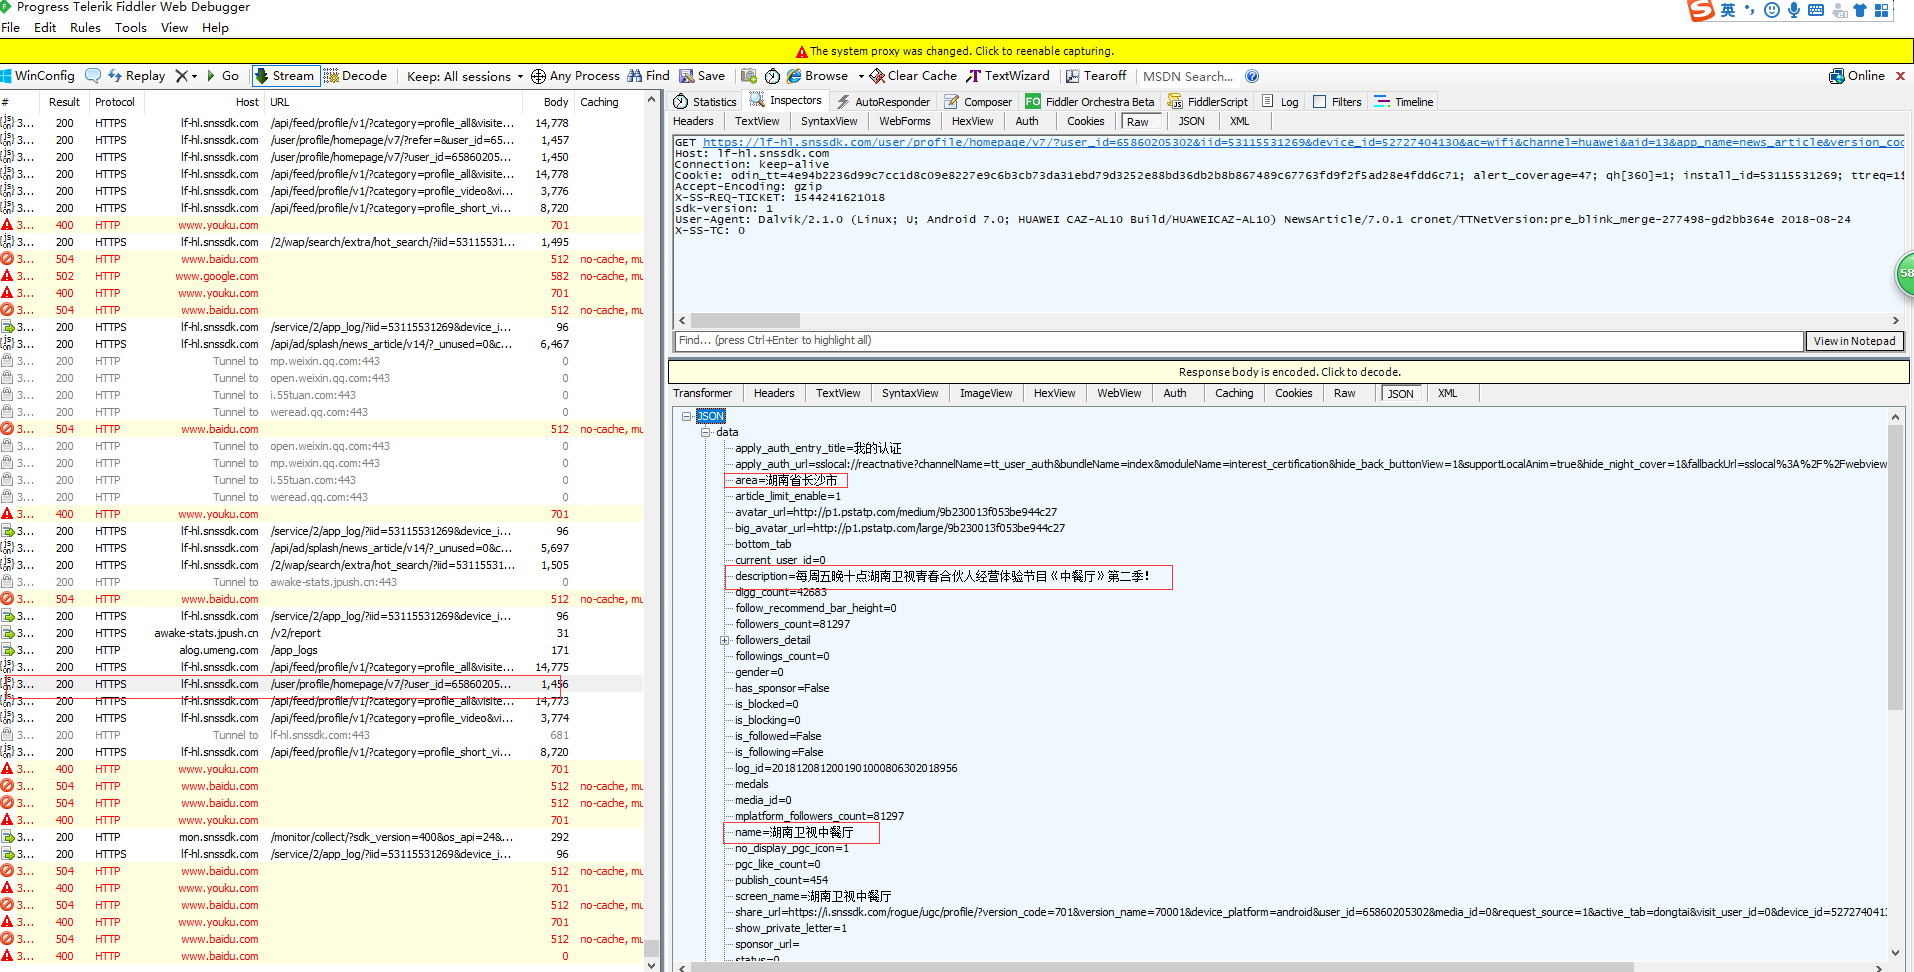Image resolution: width=1914 pixels, height=972 pixels.
Task: Click the JSON tree vertical scrollbar thumb
Action: pos(1895,566)
